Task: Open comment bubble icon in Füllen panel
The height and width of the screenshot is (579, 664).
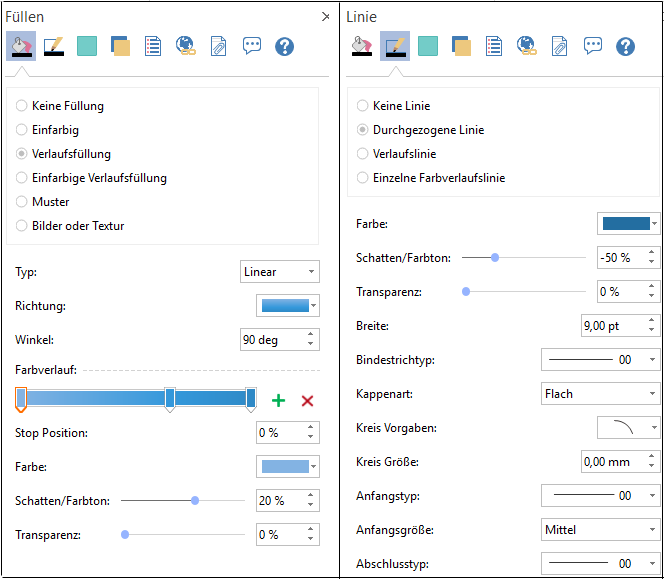Action: (x=252, y=46)
